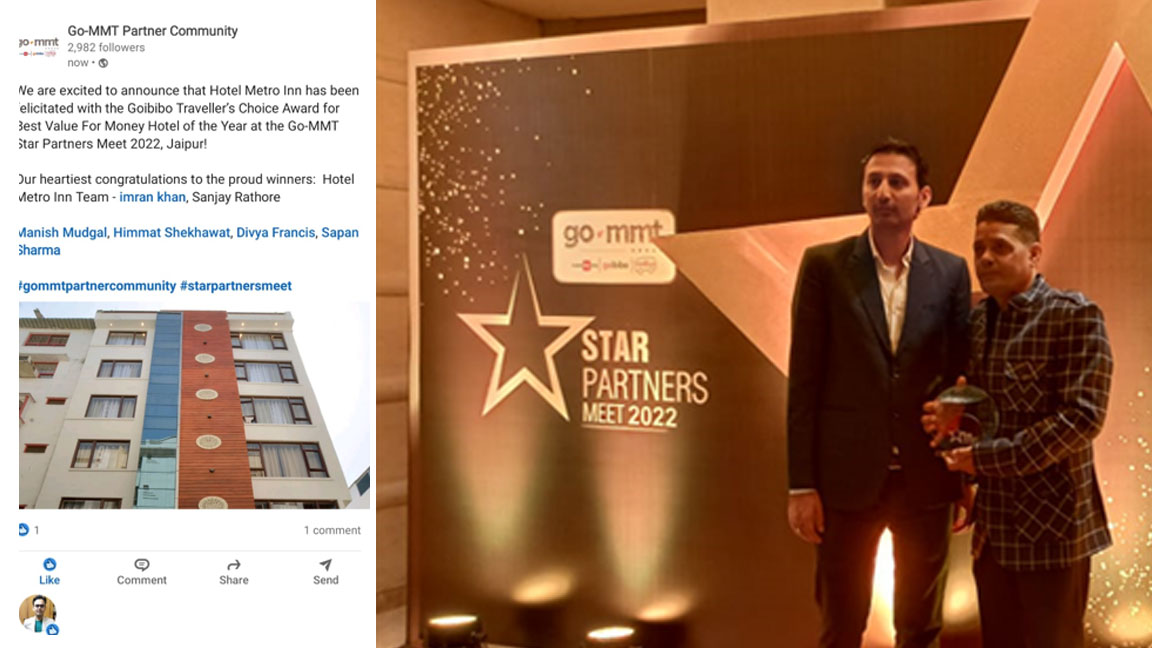Screen dimensions: 1152x648
Task: Click the Share arrow icon
Action: coord(234,564)
